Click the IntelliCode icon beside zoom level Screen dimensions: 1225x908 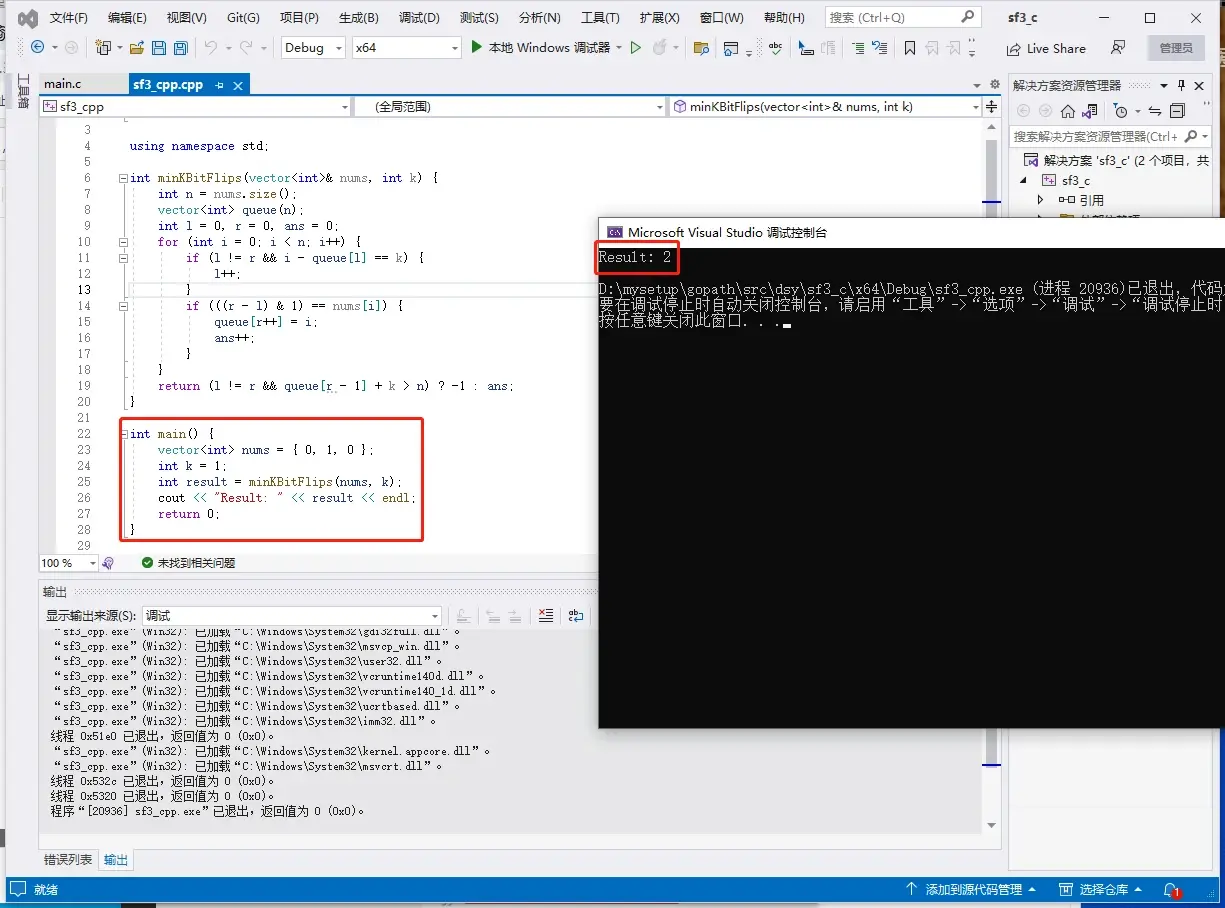click(x=108, y=563)
